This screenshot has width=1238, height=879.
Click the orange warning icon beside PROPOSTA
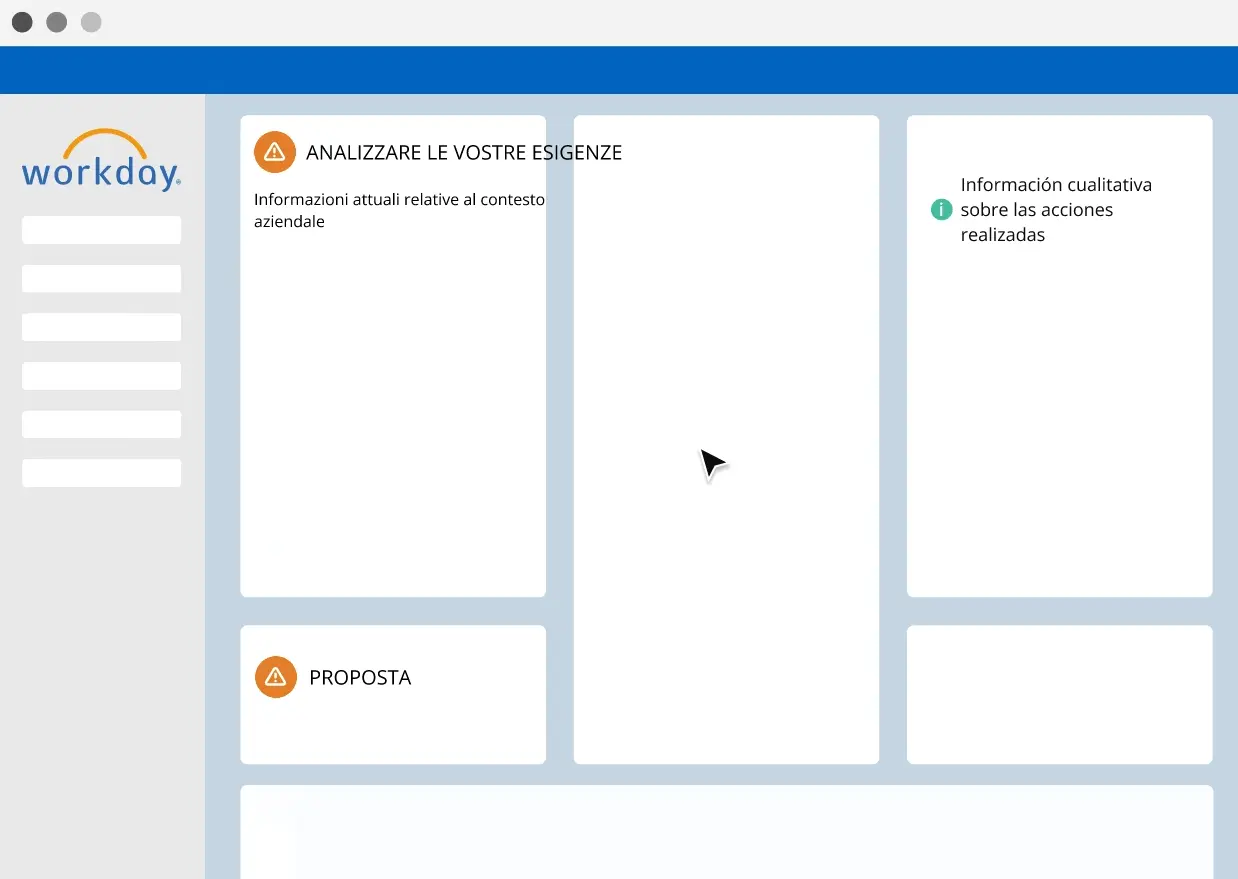point(276,677)
